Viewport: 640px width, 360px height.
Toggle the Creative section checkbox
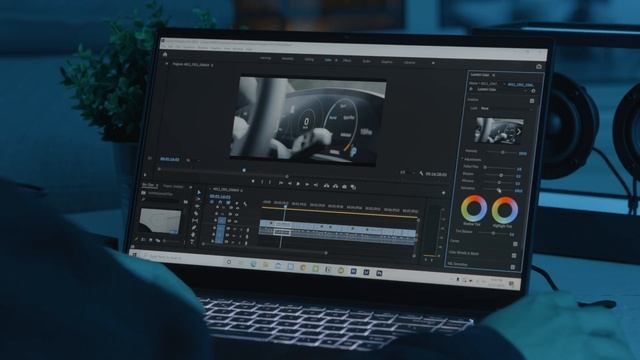coord(532,101)
